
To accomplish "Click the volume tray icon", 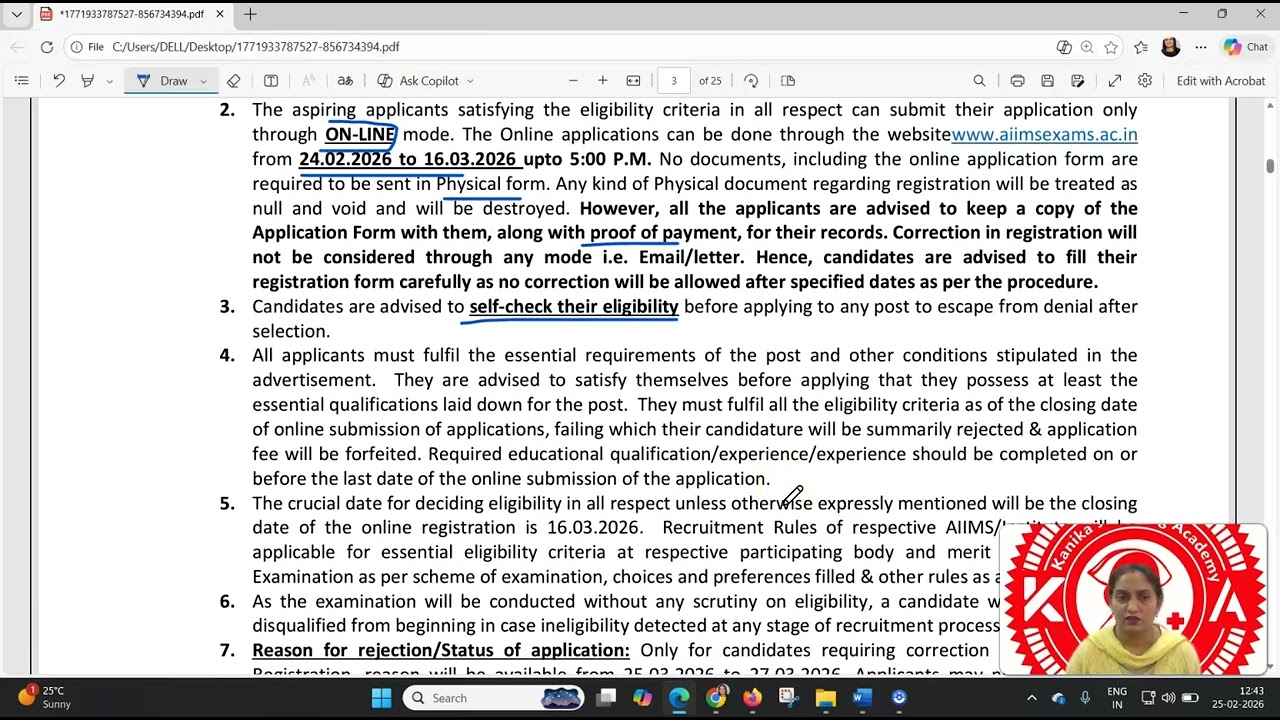I will tap(1169, 698).
